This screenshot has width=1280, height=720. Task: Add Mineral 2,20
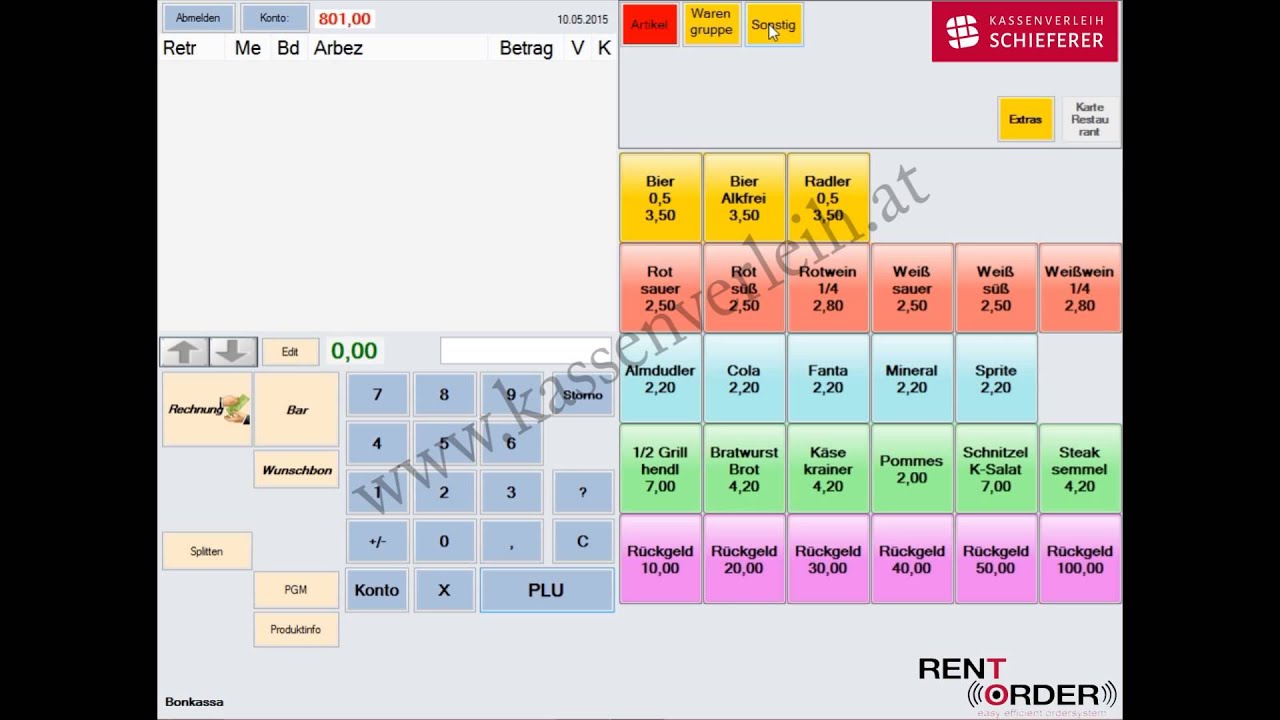coord(912,378)
